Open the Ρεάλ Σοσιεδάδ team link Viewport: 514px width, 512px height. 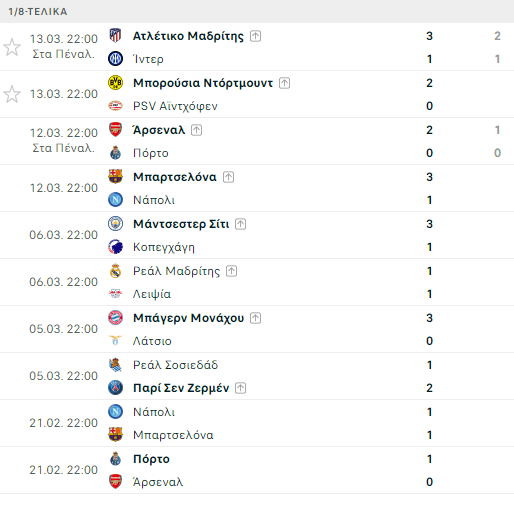click(175, 365)
